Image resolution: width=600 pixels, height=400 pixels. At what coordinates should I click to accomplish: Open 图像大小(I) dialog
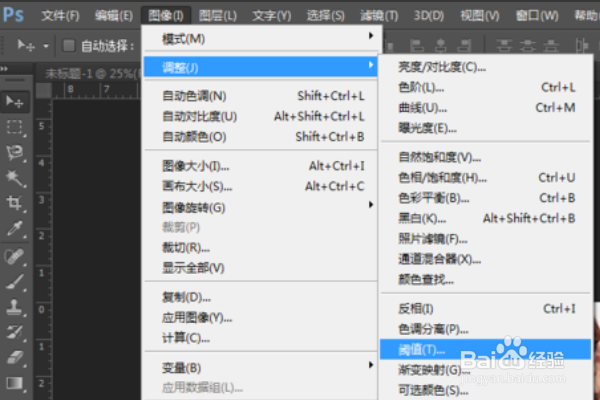[261, 166]
